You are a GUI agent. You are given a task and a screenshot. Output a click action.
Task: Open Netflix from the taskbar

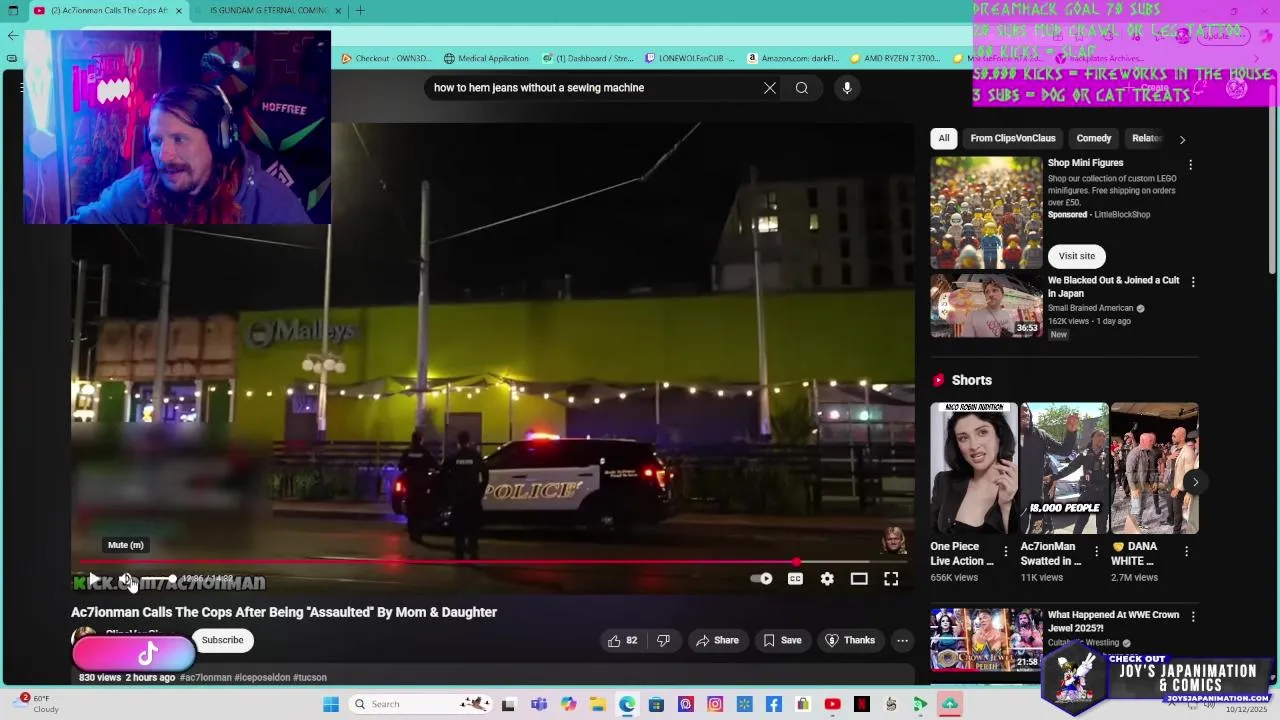[x=862, y=704]
